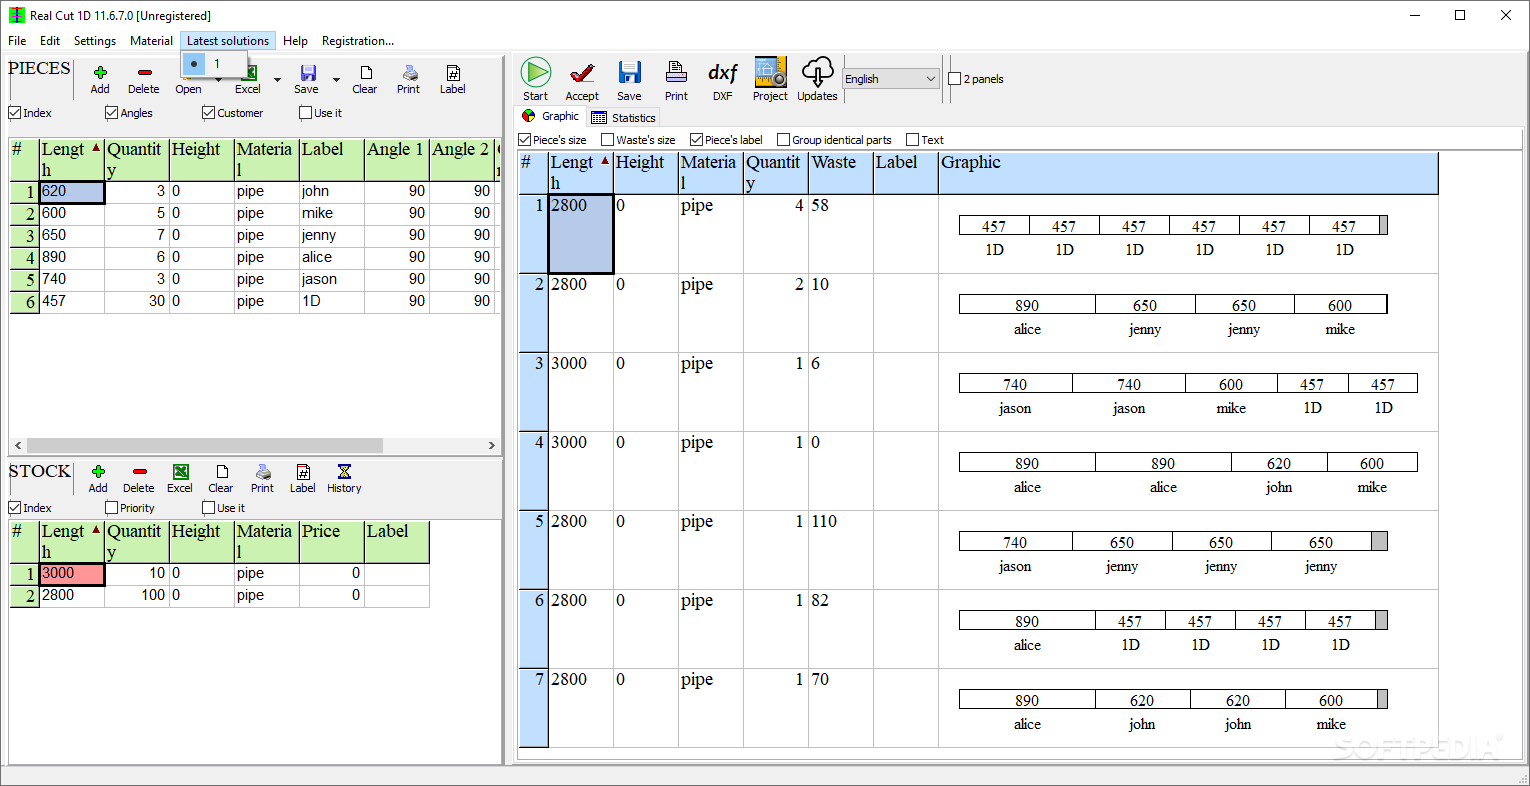Select the stock length cell 2800
The width and height of the screenshot is (1530, 786).
click(72, 596)
